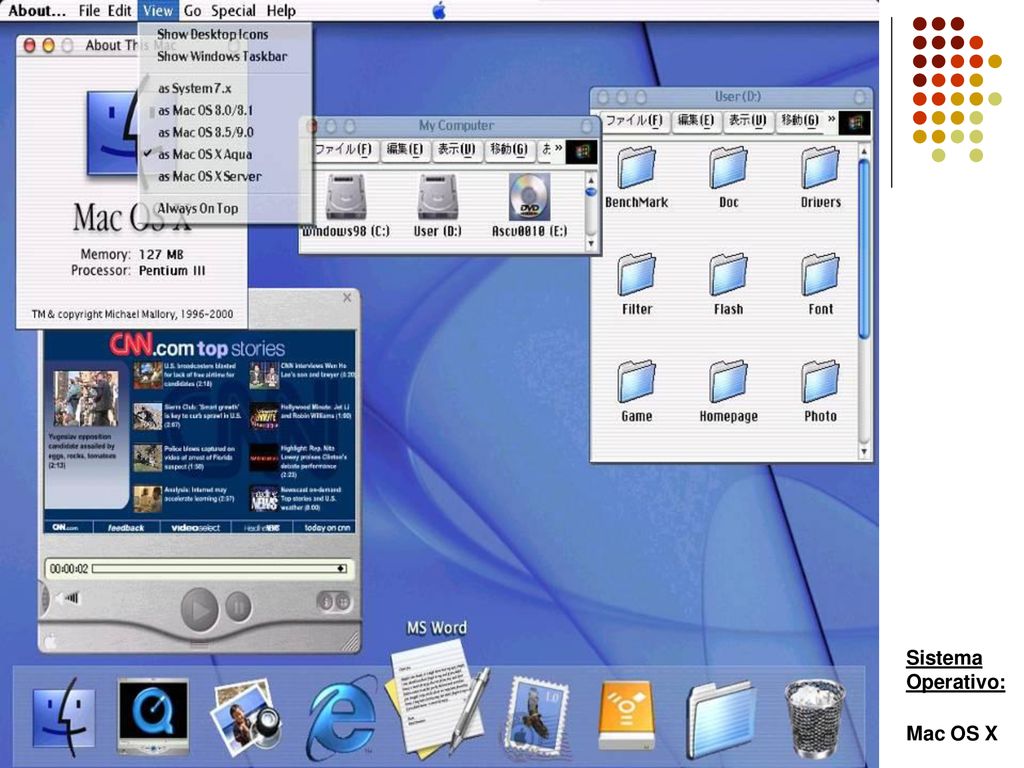The width and height of the screenshot is (1024, 768).
Task: Open the 編集(E) menu in User (D:)
Action: click(696, 120)
